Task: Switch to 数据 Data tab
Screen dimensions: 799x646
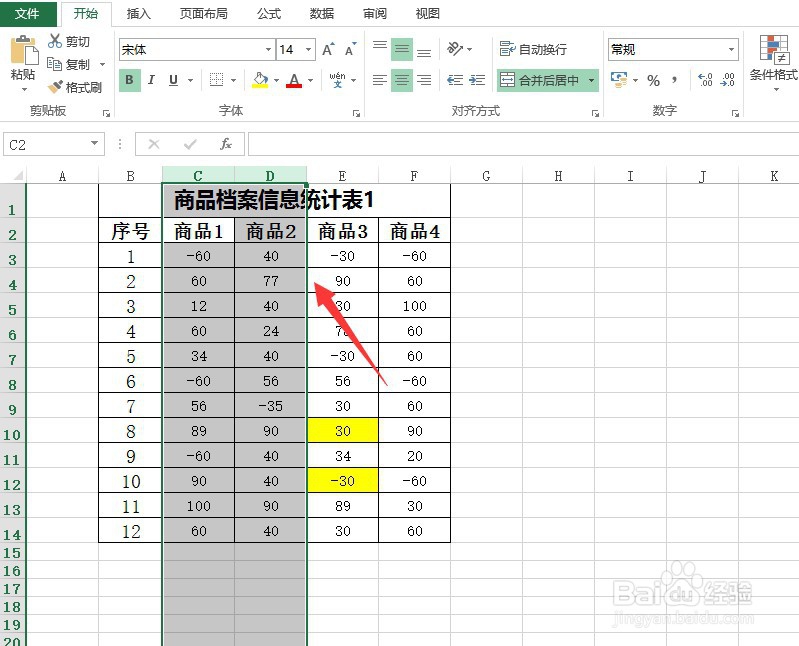Action: (322, 14)
